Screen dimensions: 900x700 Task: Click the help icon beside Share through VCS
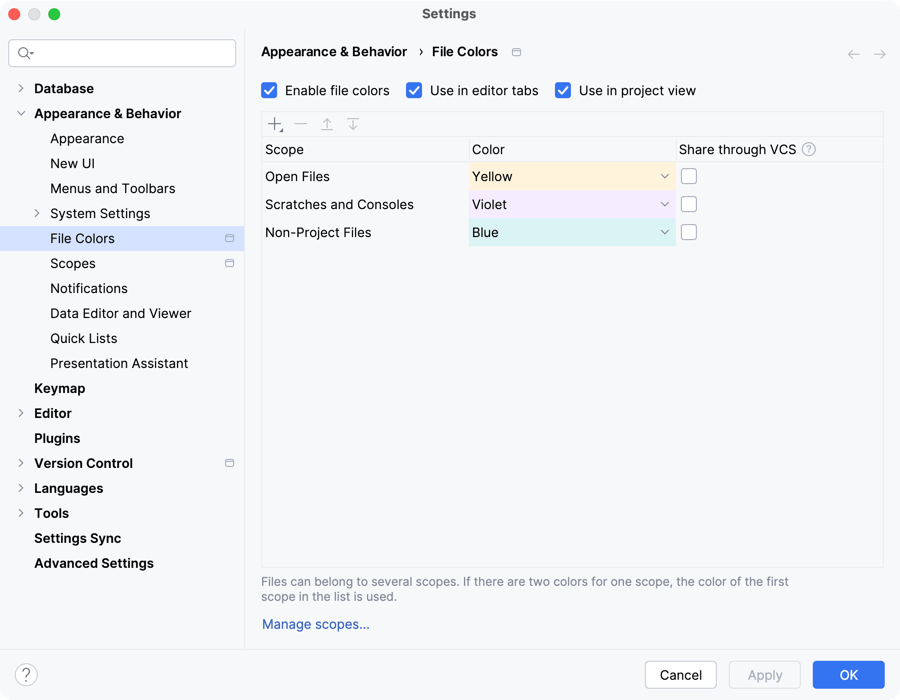click(809, 148)
